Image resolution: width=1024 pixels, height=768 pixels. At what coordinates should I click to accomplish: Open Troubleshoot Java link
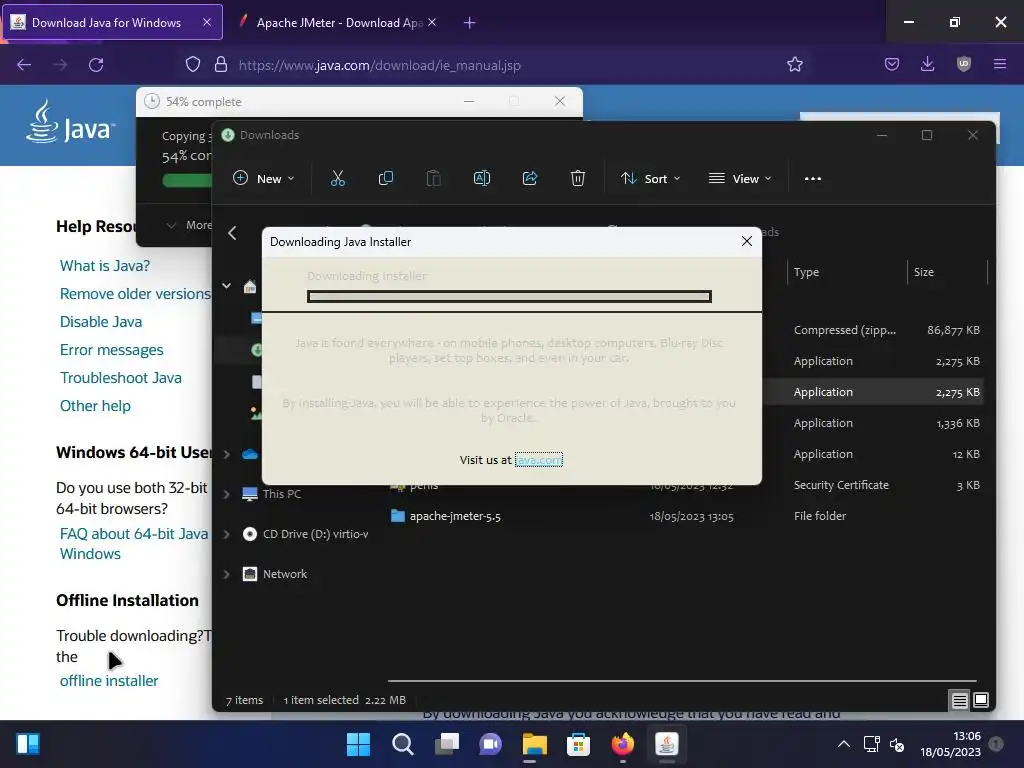[121, 377]
